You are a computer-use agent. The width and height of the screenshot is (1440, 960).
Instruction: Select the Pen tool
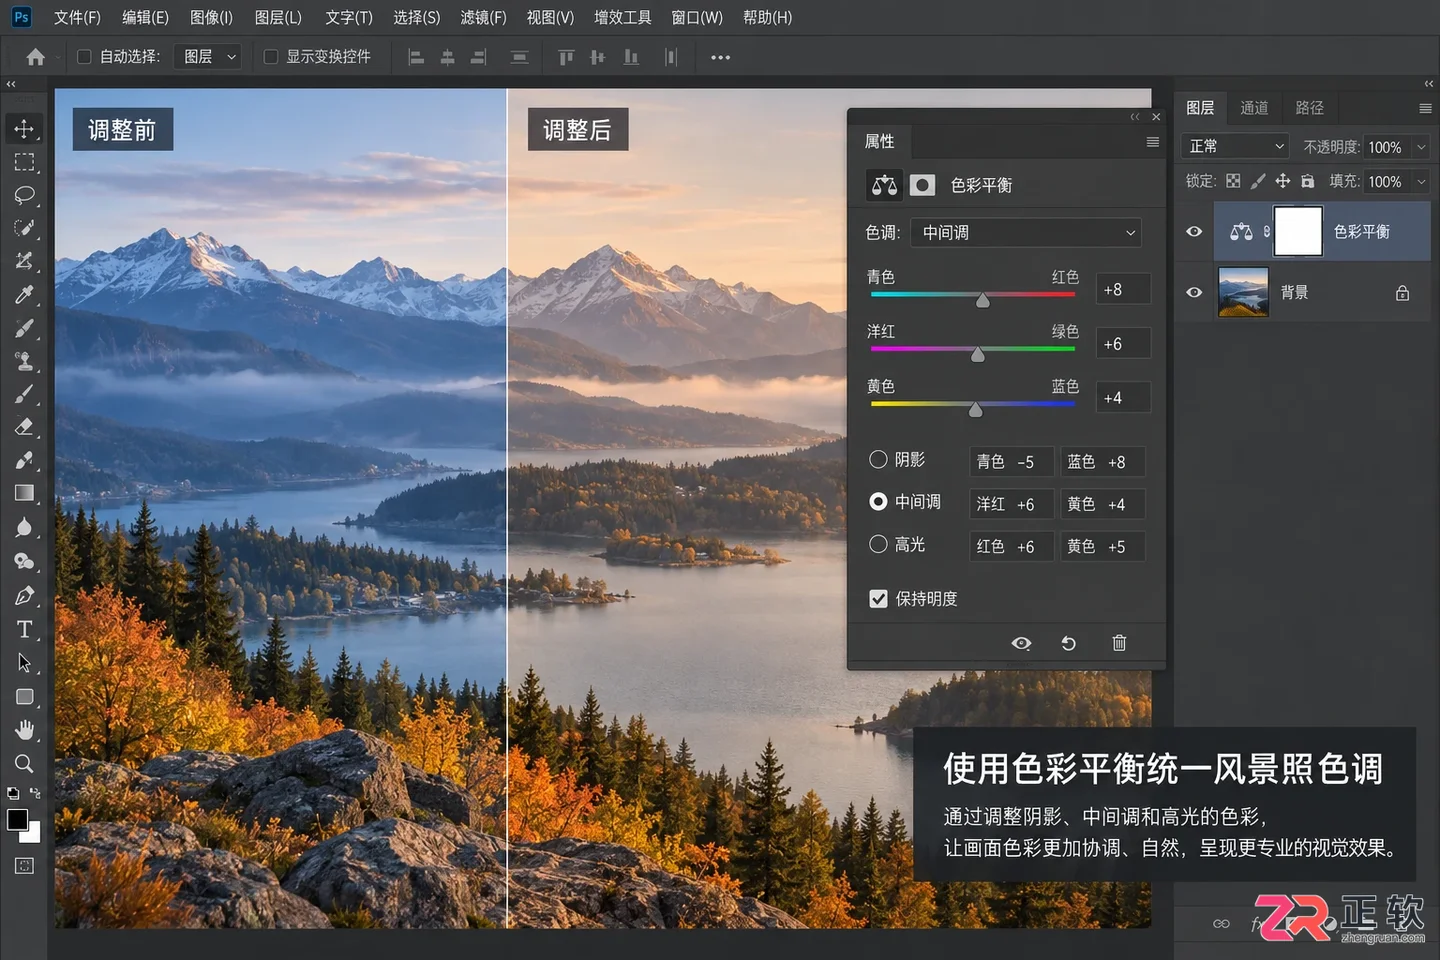click(24, 596)
